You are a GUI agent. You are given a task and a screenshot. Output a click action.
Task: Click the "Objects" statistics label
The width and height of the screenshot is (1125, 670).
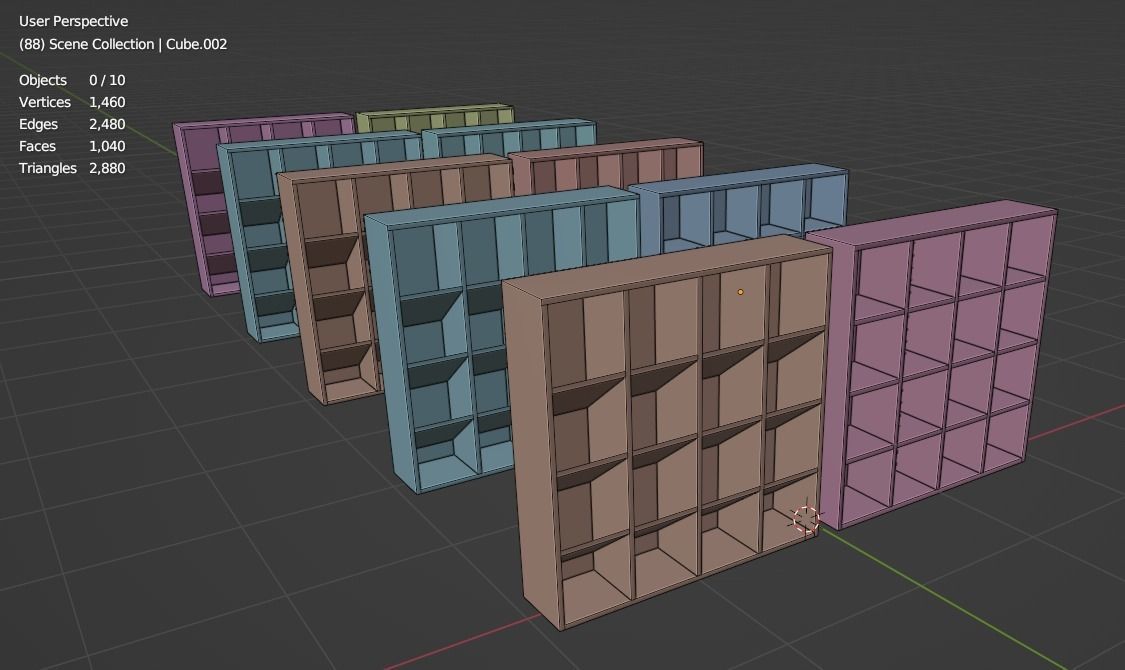42,80
